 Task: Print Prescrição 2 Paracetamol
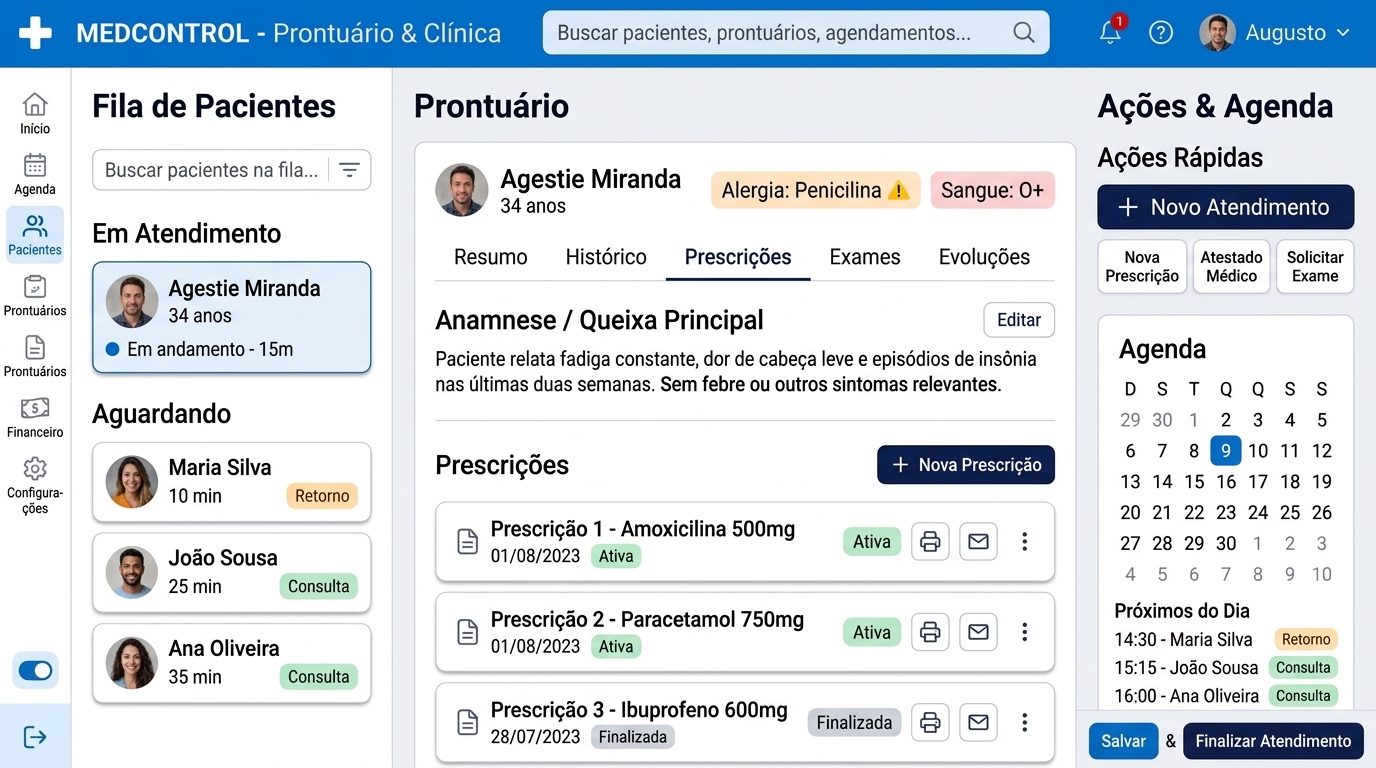coord(930,632)
